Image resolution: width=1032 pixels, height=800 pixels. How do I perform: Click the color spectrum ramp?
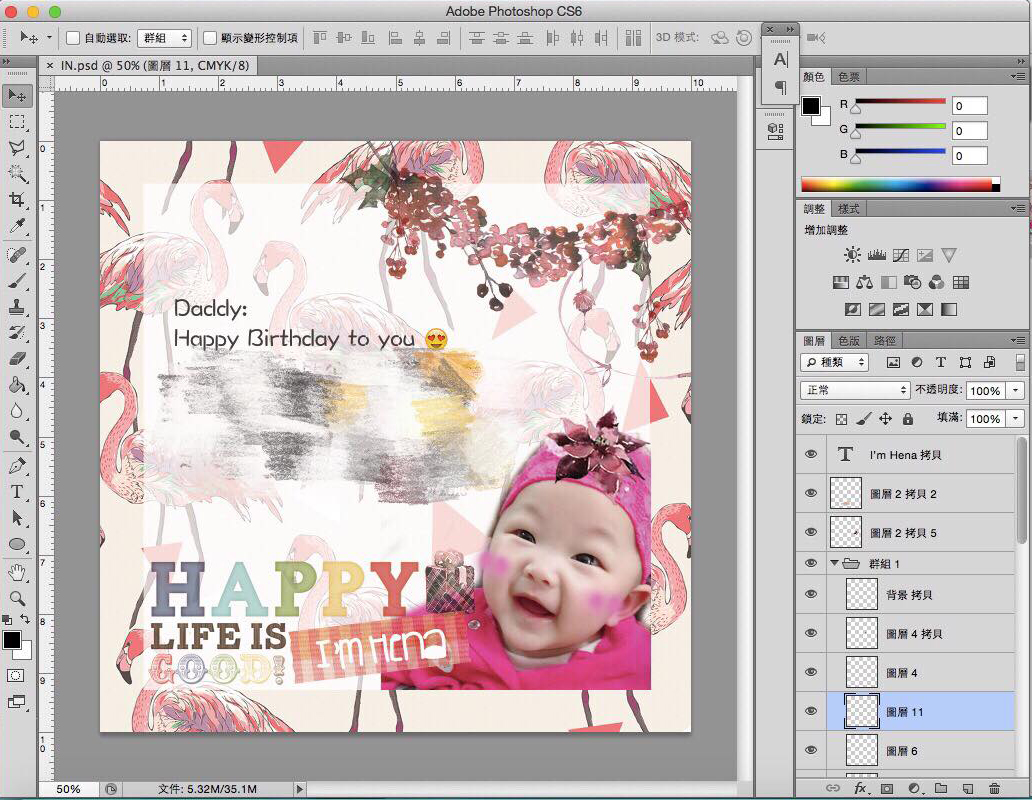897,185
